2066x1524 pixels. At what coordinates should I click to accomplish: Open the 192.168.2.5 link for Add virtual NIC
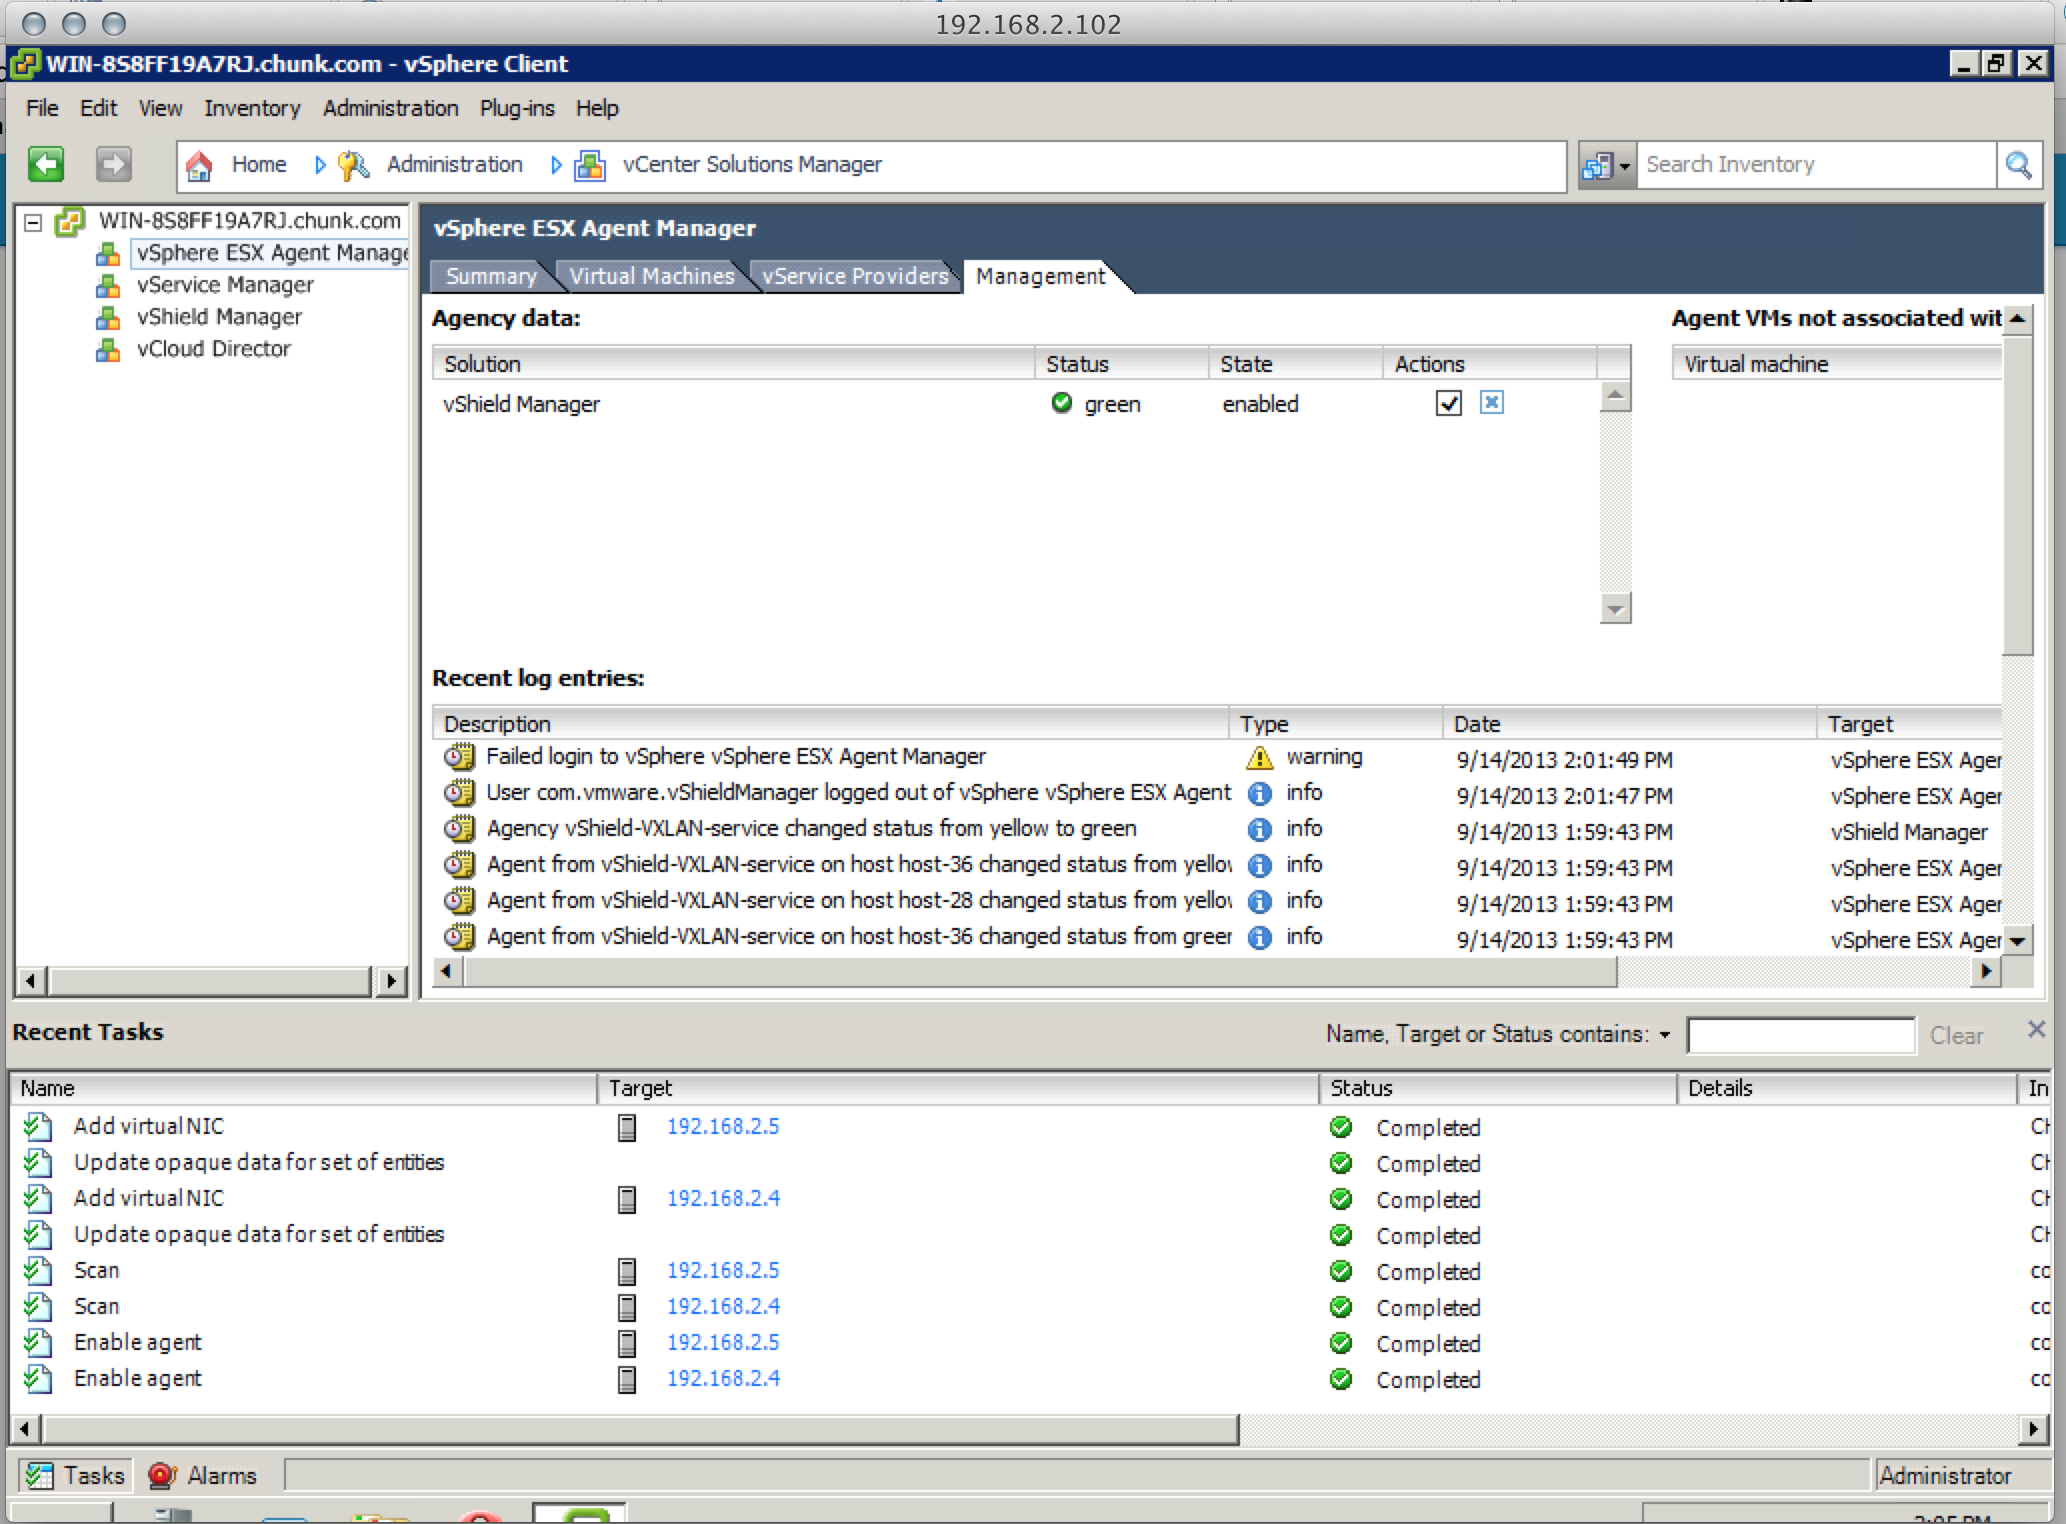[x=722, y=1126]
